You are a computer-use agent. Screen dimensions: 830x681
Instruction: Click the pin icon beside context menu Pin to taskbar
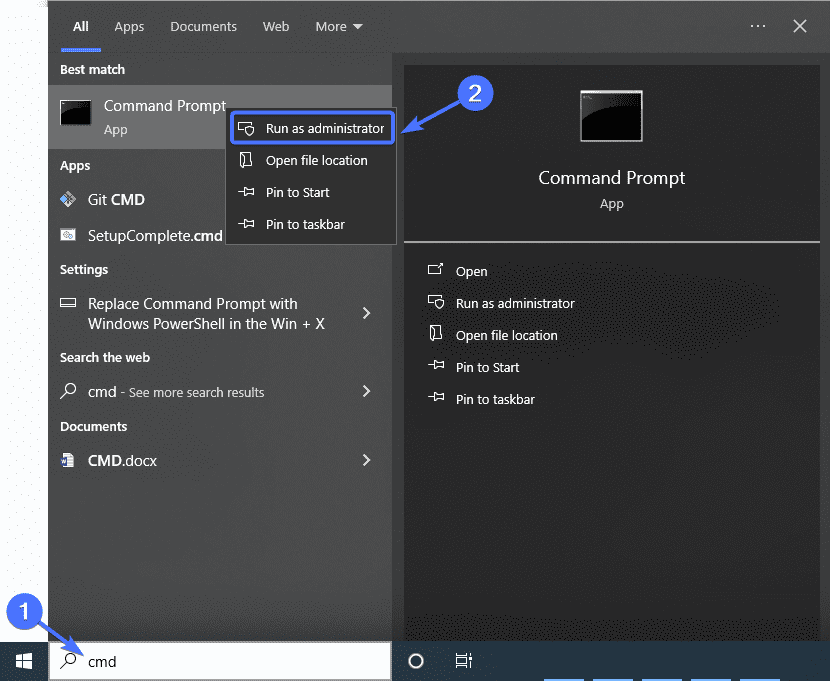246,224
